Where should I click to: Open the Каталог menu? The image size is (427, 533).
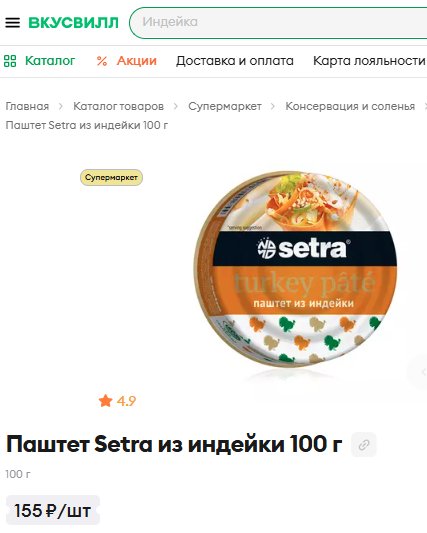click(x=50, y=61)
